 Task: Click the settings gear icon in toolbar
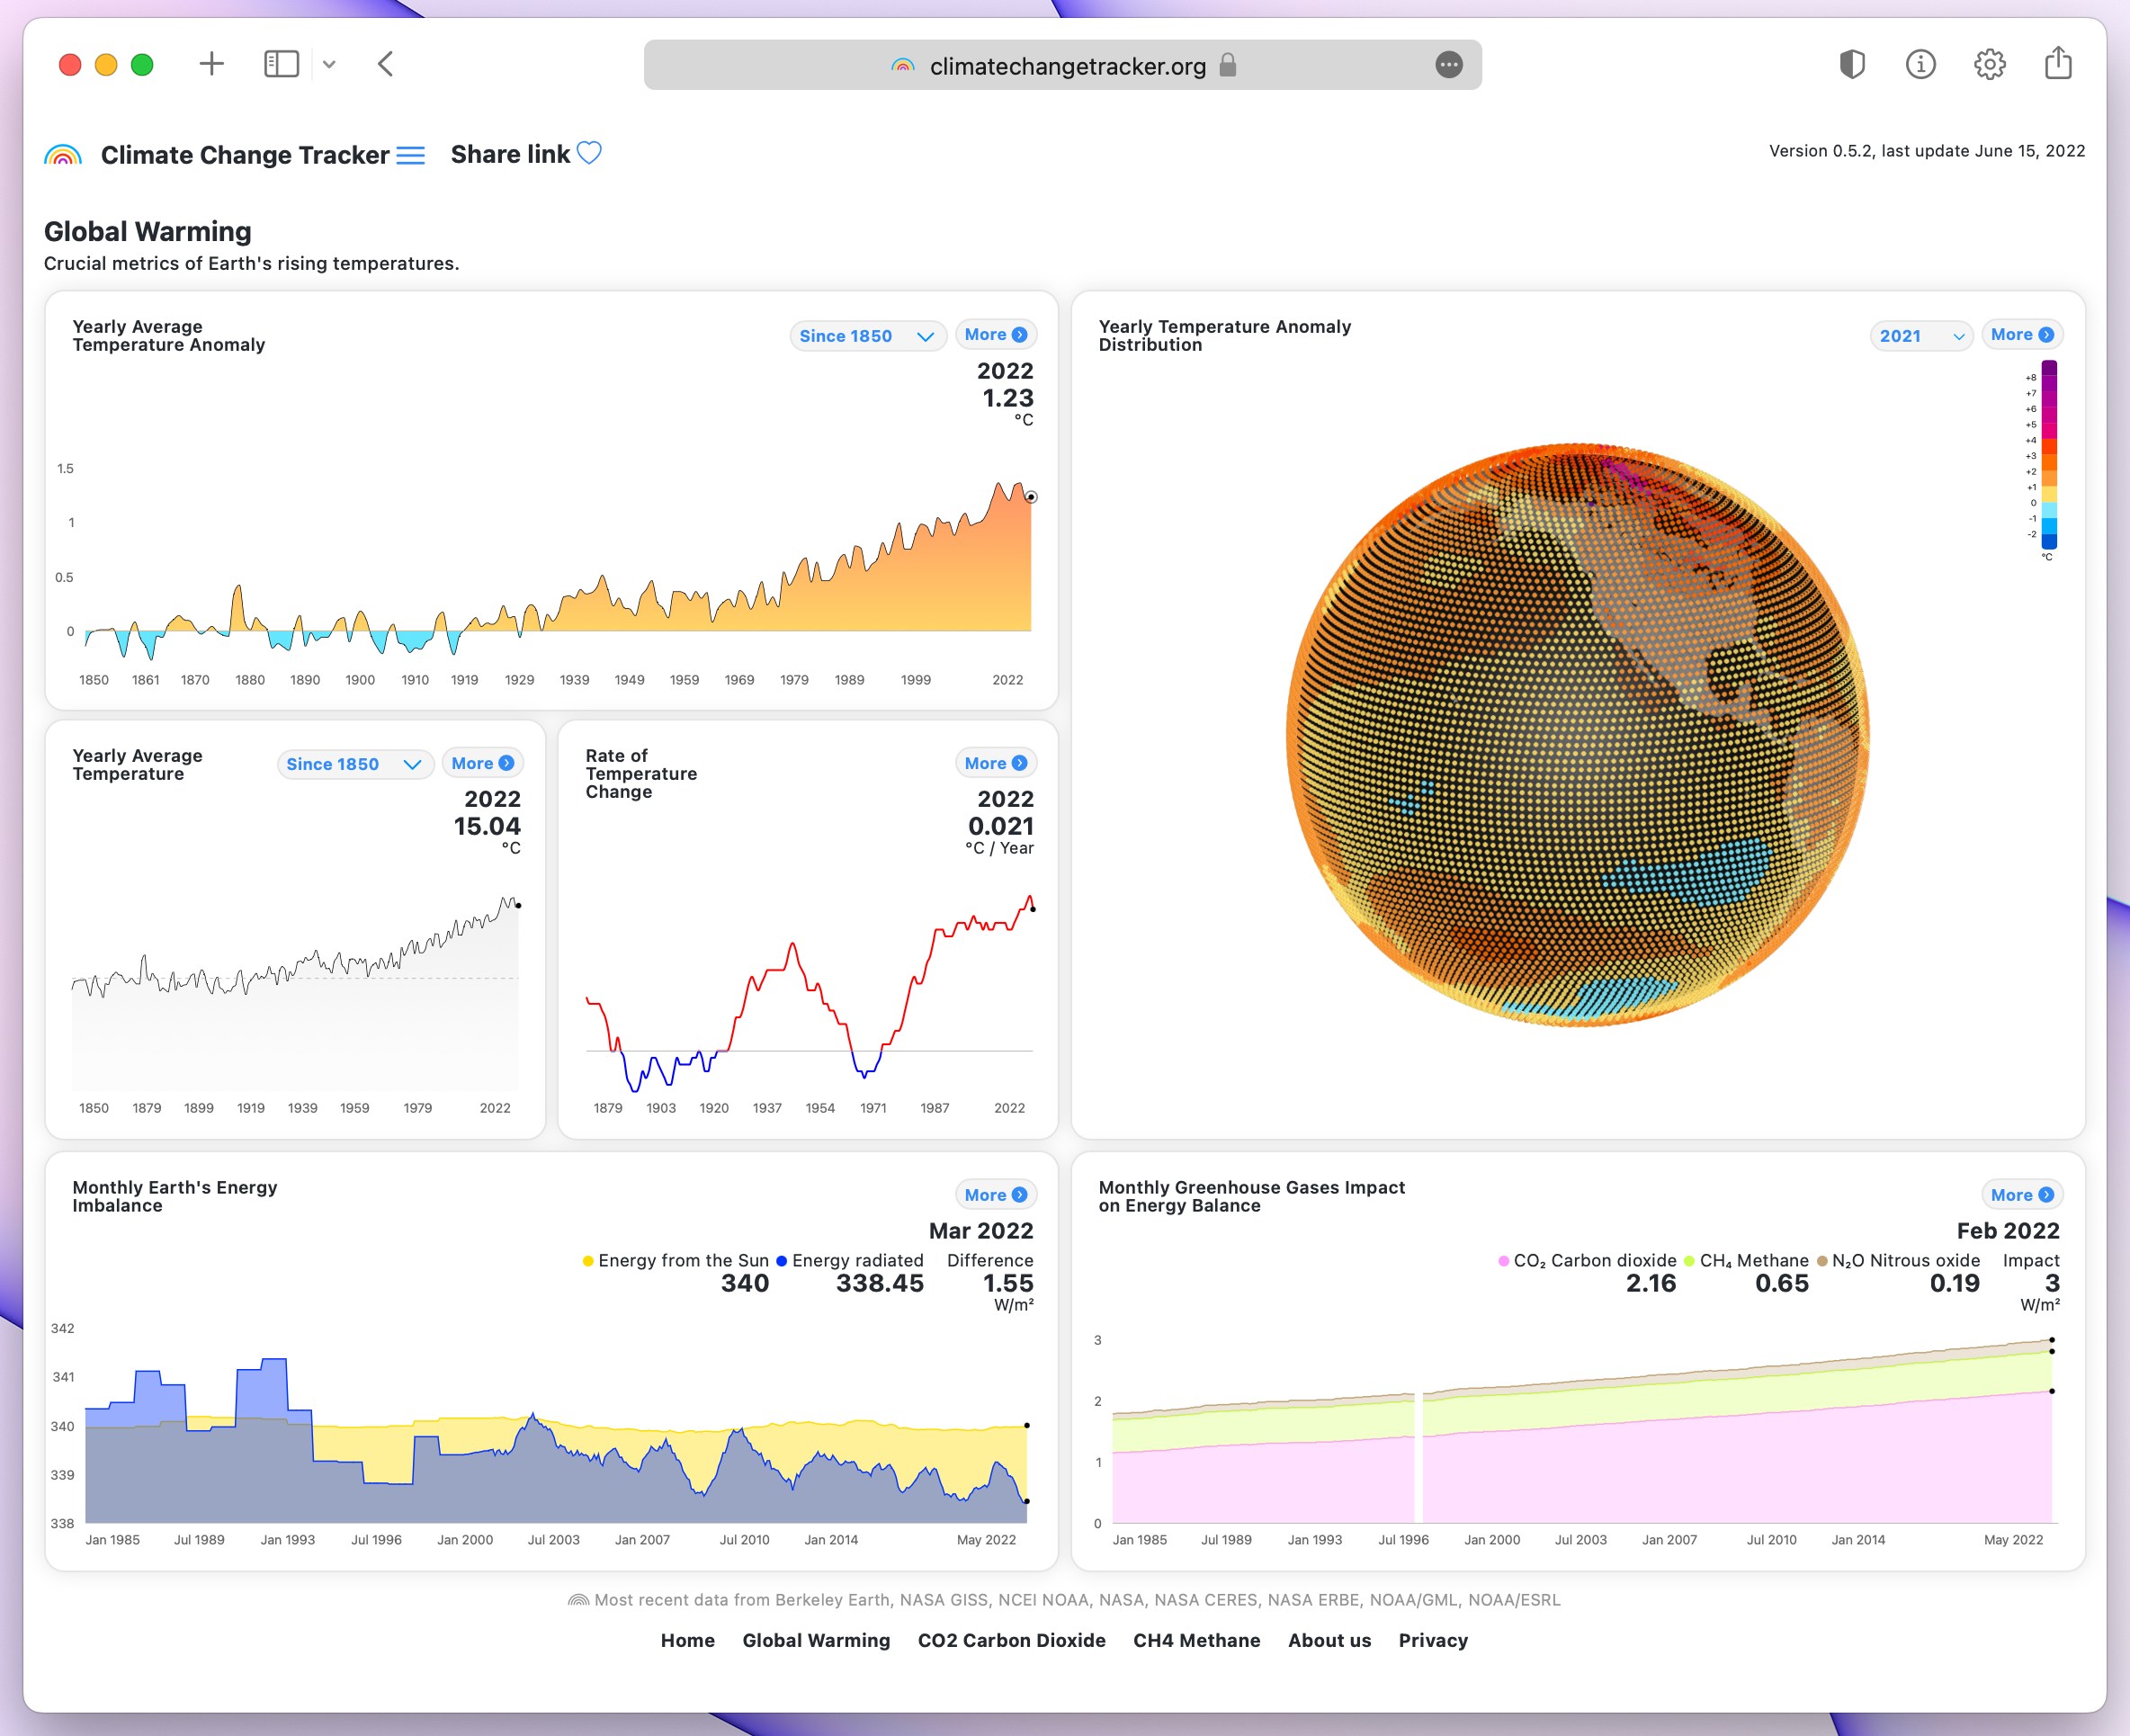tap(1989, 65)
